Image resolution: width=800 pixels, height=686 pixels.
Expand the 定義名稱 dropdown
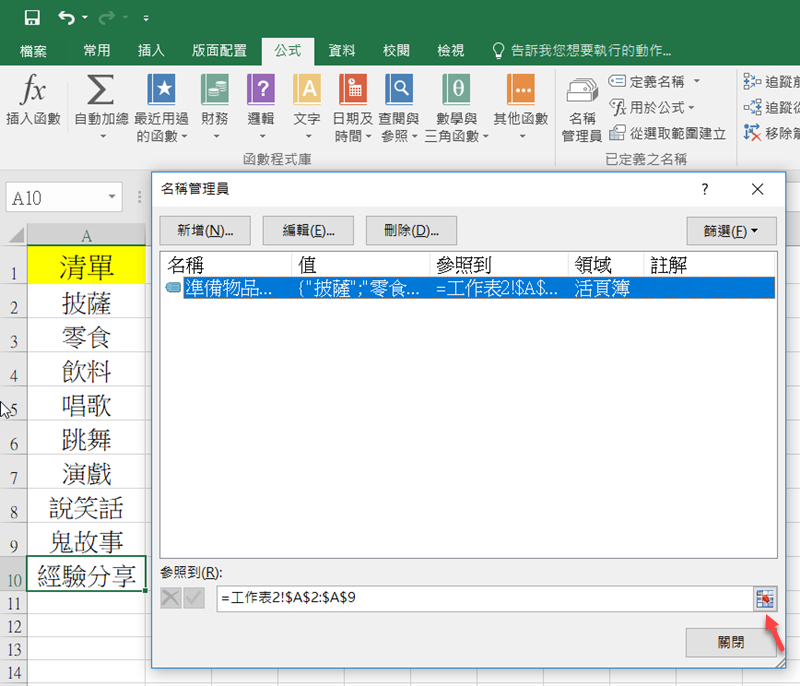696,81
